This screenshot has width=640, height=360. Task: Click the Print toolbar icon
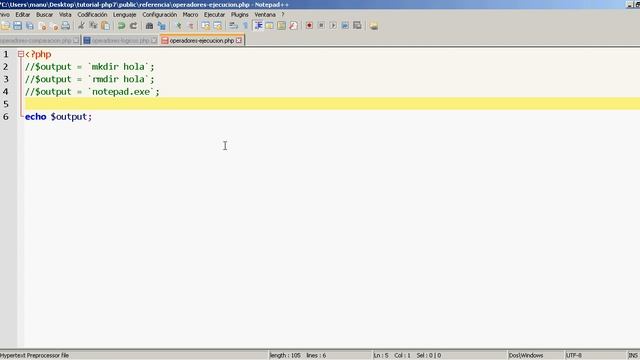click(66, 26)
